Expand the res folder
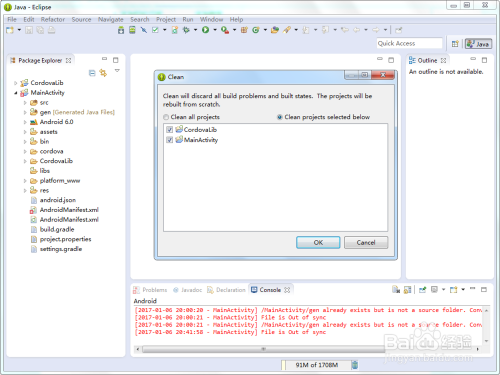Viewport: 500px width, 375px height. pos(25,191)
